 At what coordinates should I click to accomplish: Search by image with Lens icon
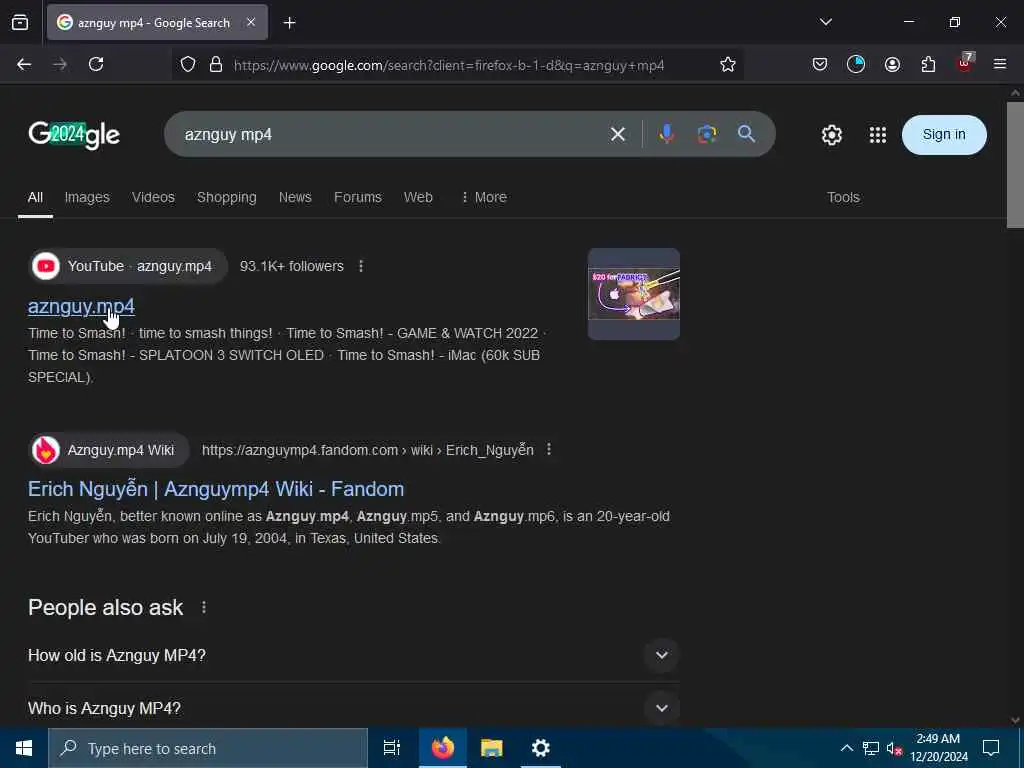point(707,135)
